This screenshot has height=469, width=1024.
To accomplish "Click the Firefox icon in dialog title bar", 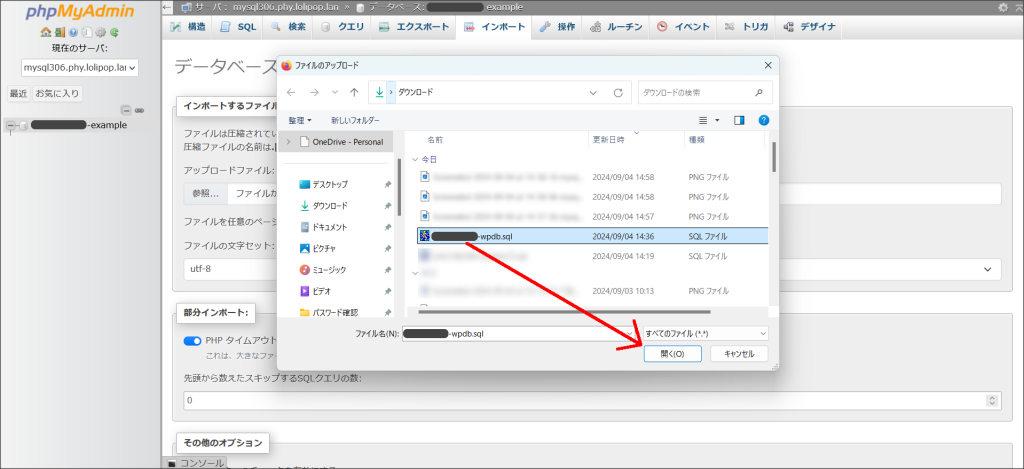I will tap(286, 65).
